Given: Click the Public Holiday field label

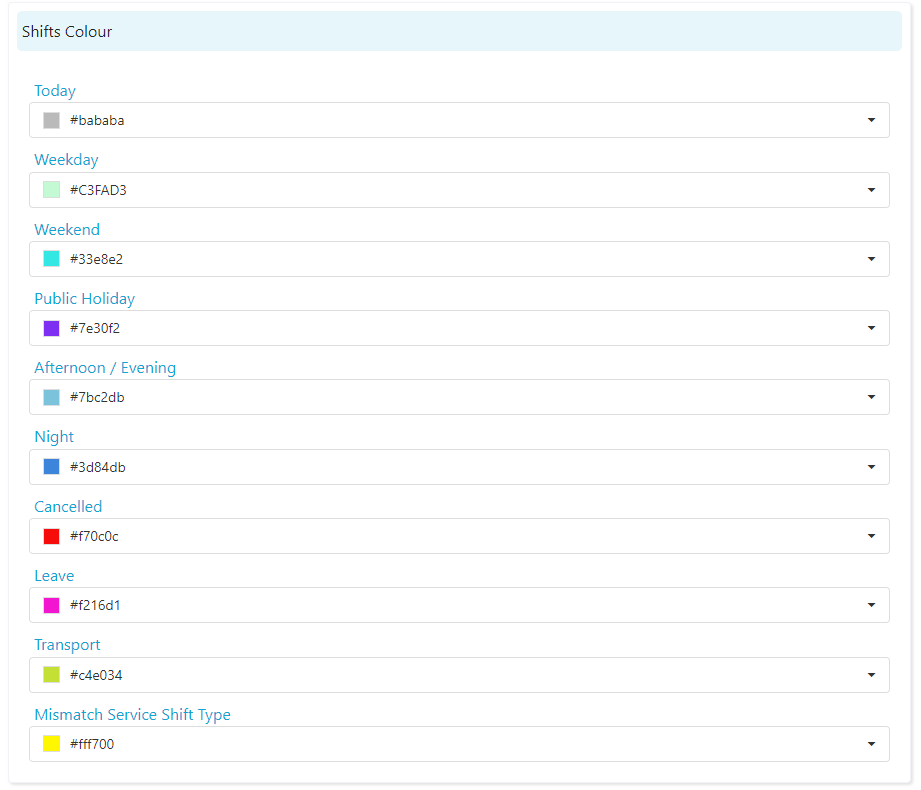Looking at the screenshot, I should pyautogui.click(x=85, y=299).
